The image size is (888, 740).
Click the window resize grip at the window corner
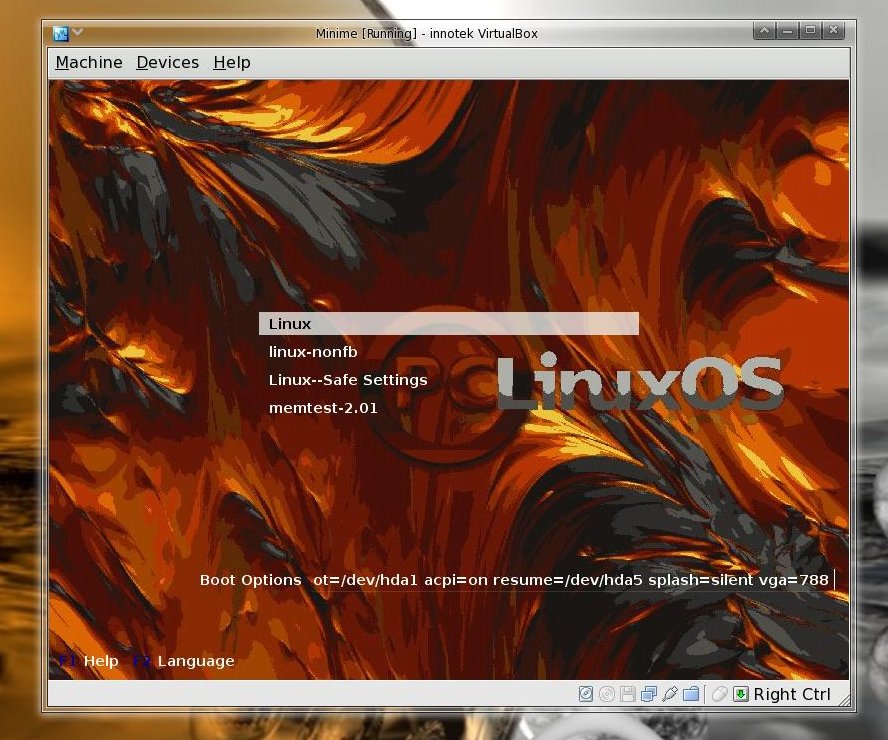click(844, 701)
